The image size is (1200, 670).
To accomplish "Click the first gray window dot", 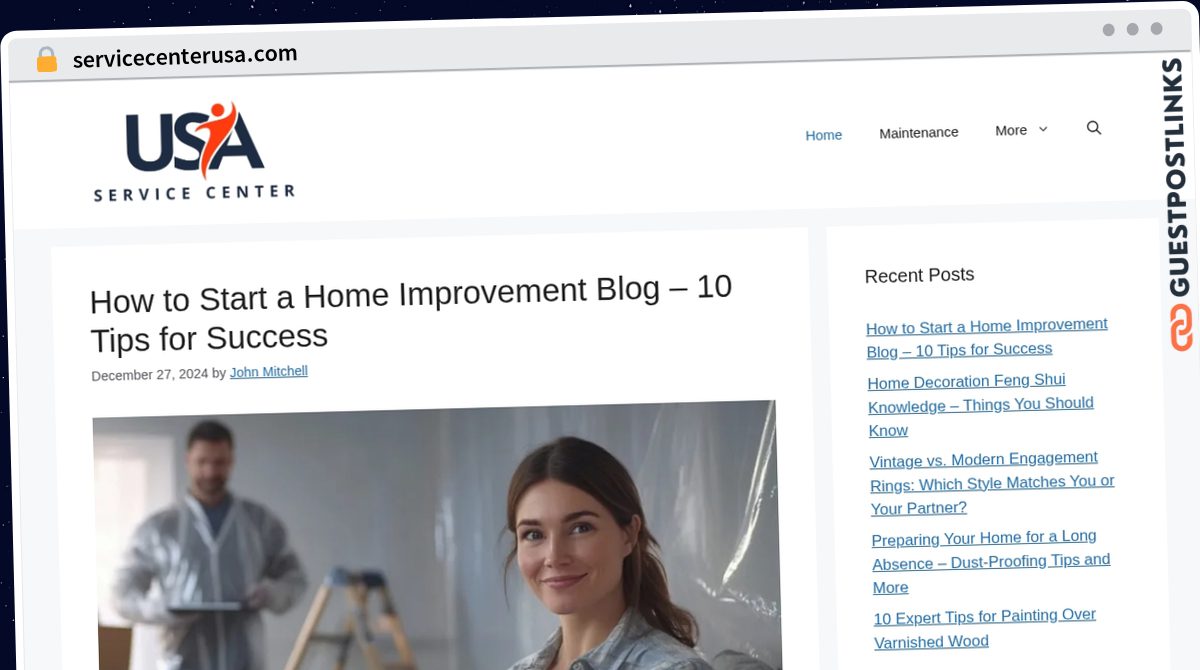I will point(1109,30).
